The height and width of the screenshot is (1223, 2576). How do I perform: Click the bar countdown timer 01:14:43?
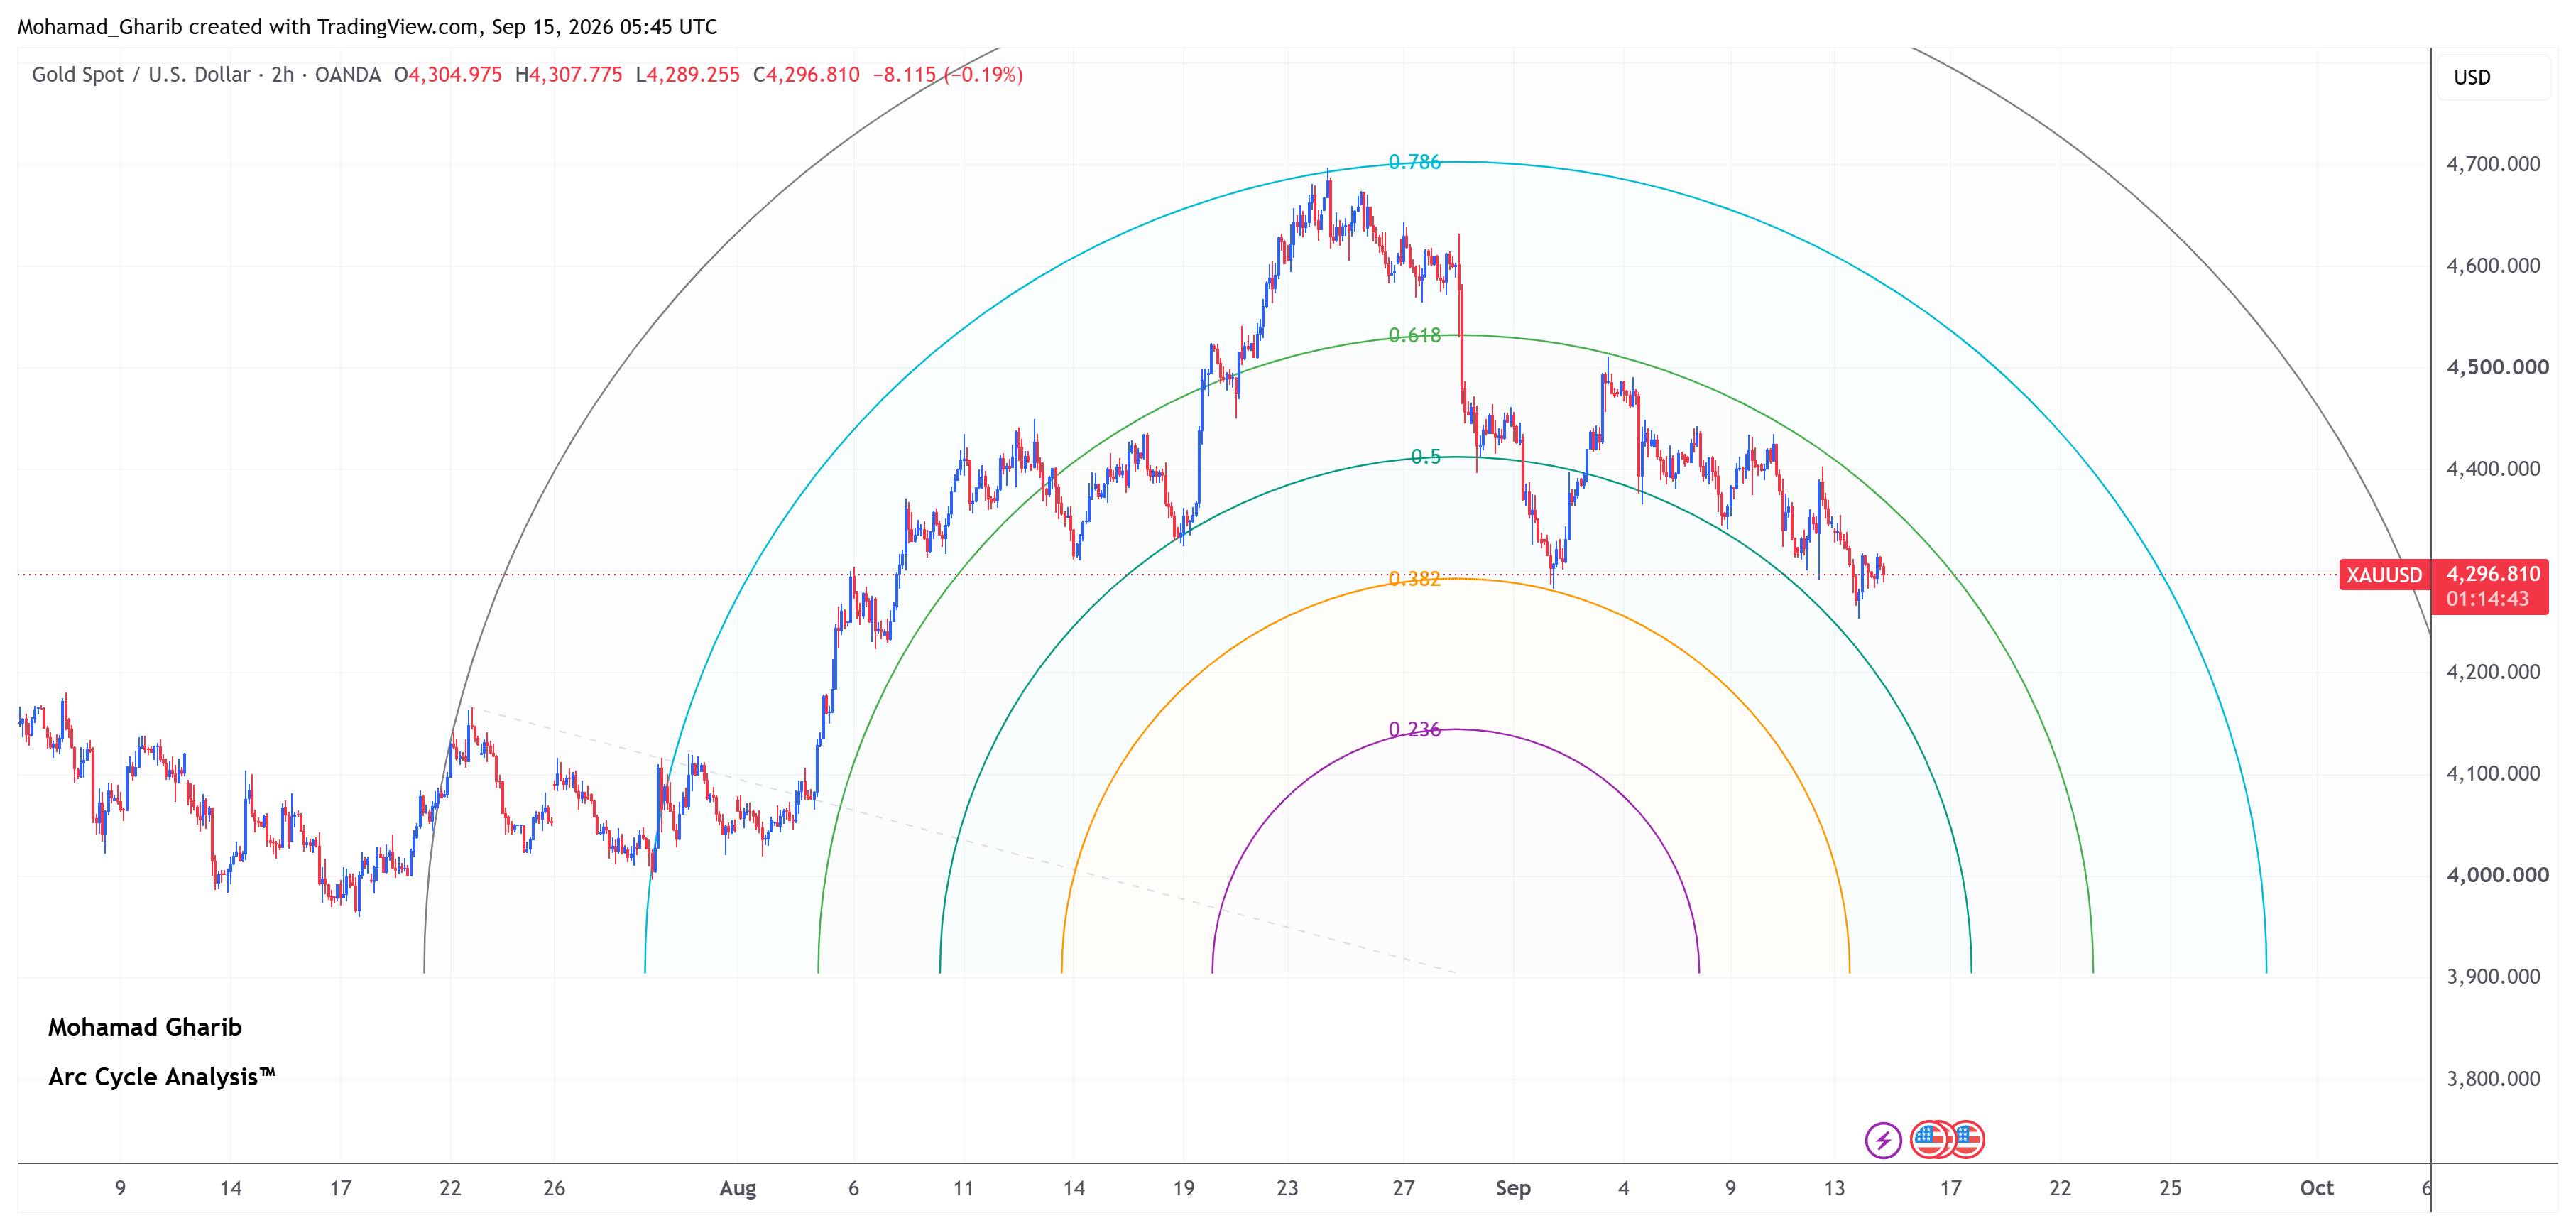click(x=2487, y=599)
